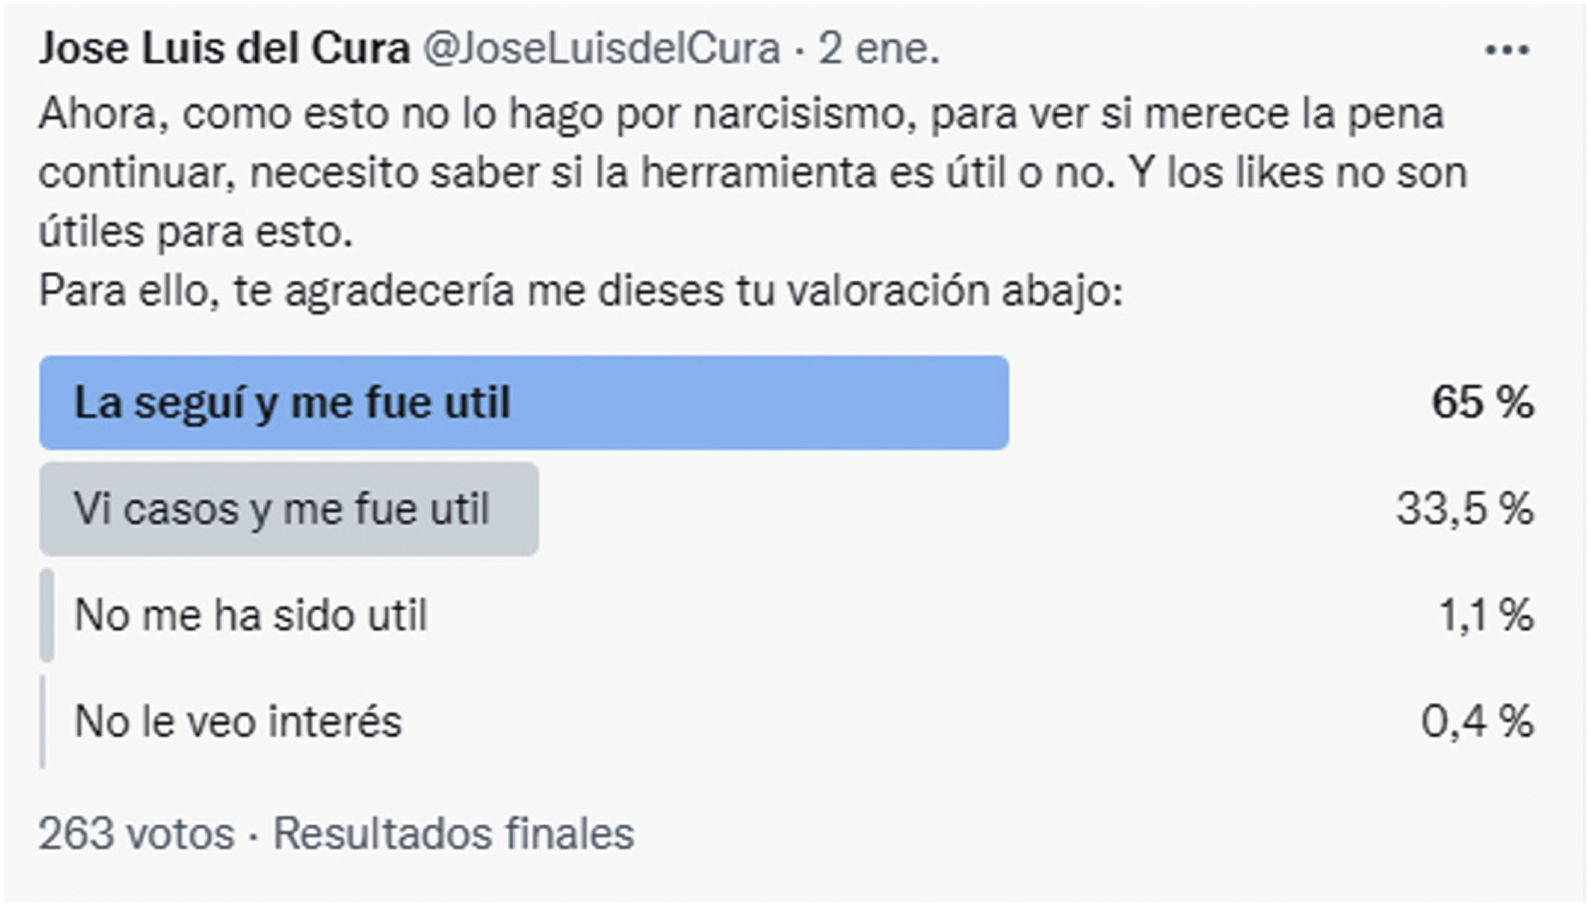Click the text line 'útiles para esto.'
The image size is (1591, 906).
(x=196, y=232)
